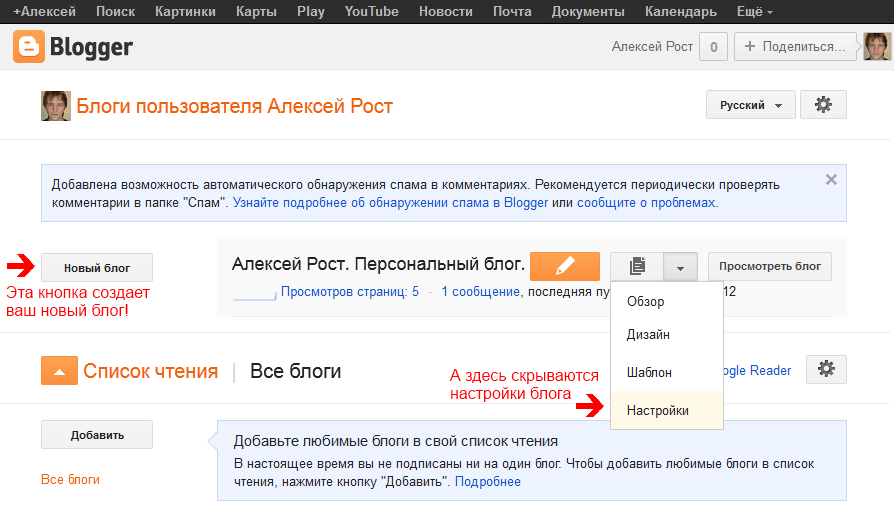Screen dimensions: 894x515
Task: Click the orange Все блоги sidebar link
Action: [x=70, y=480]
